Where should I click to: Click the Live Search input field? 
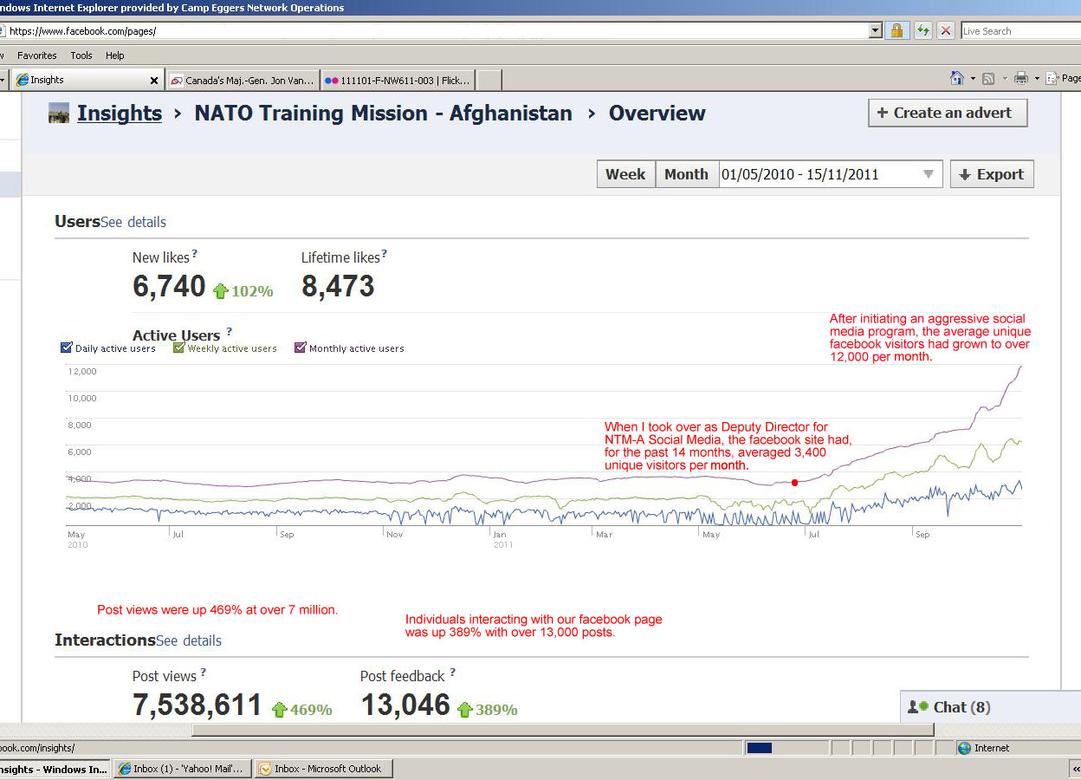click(x=1020, y=31)
